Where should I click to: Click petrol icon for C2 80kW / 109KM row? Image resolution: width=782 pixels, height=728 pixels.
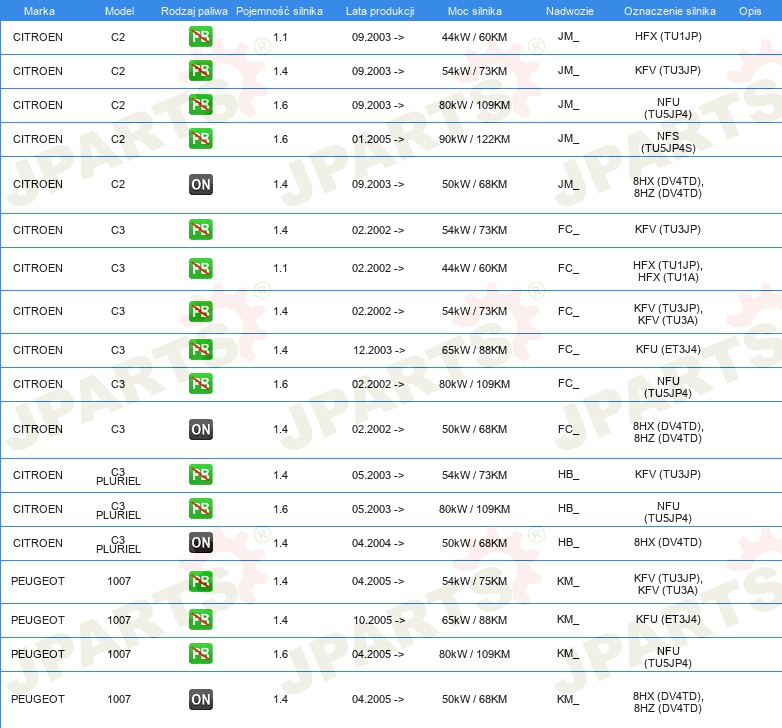pyautogui.click(x=200, y=105)
